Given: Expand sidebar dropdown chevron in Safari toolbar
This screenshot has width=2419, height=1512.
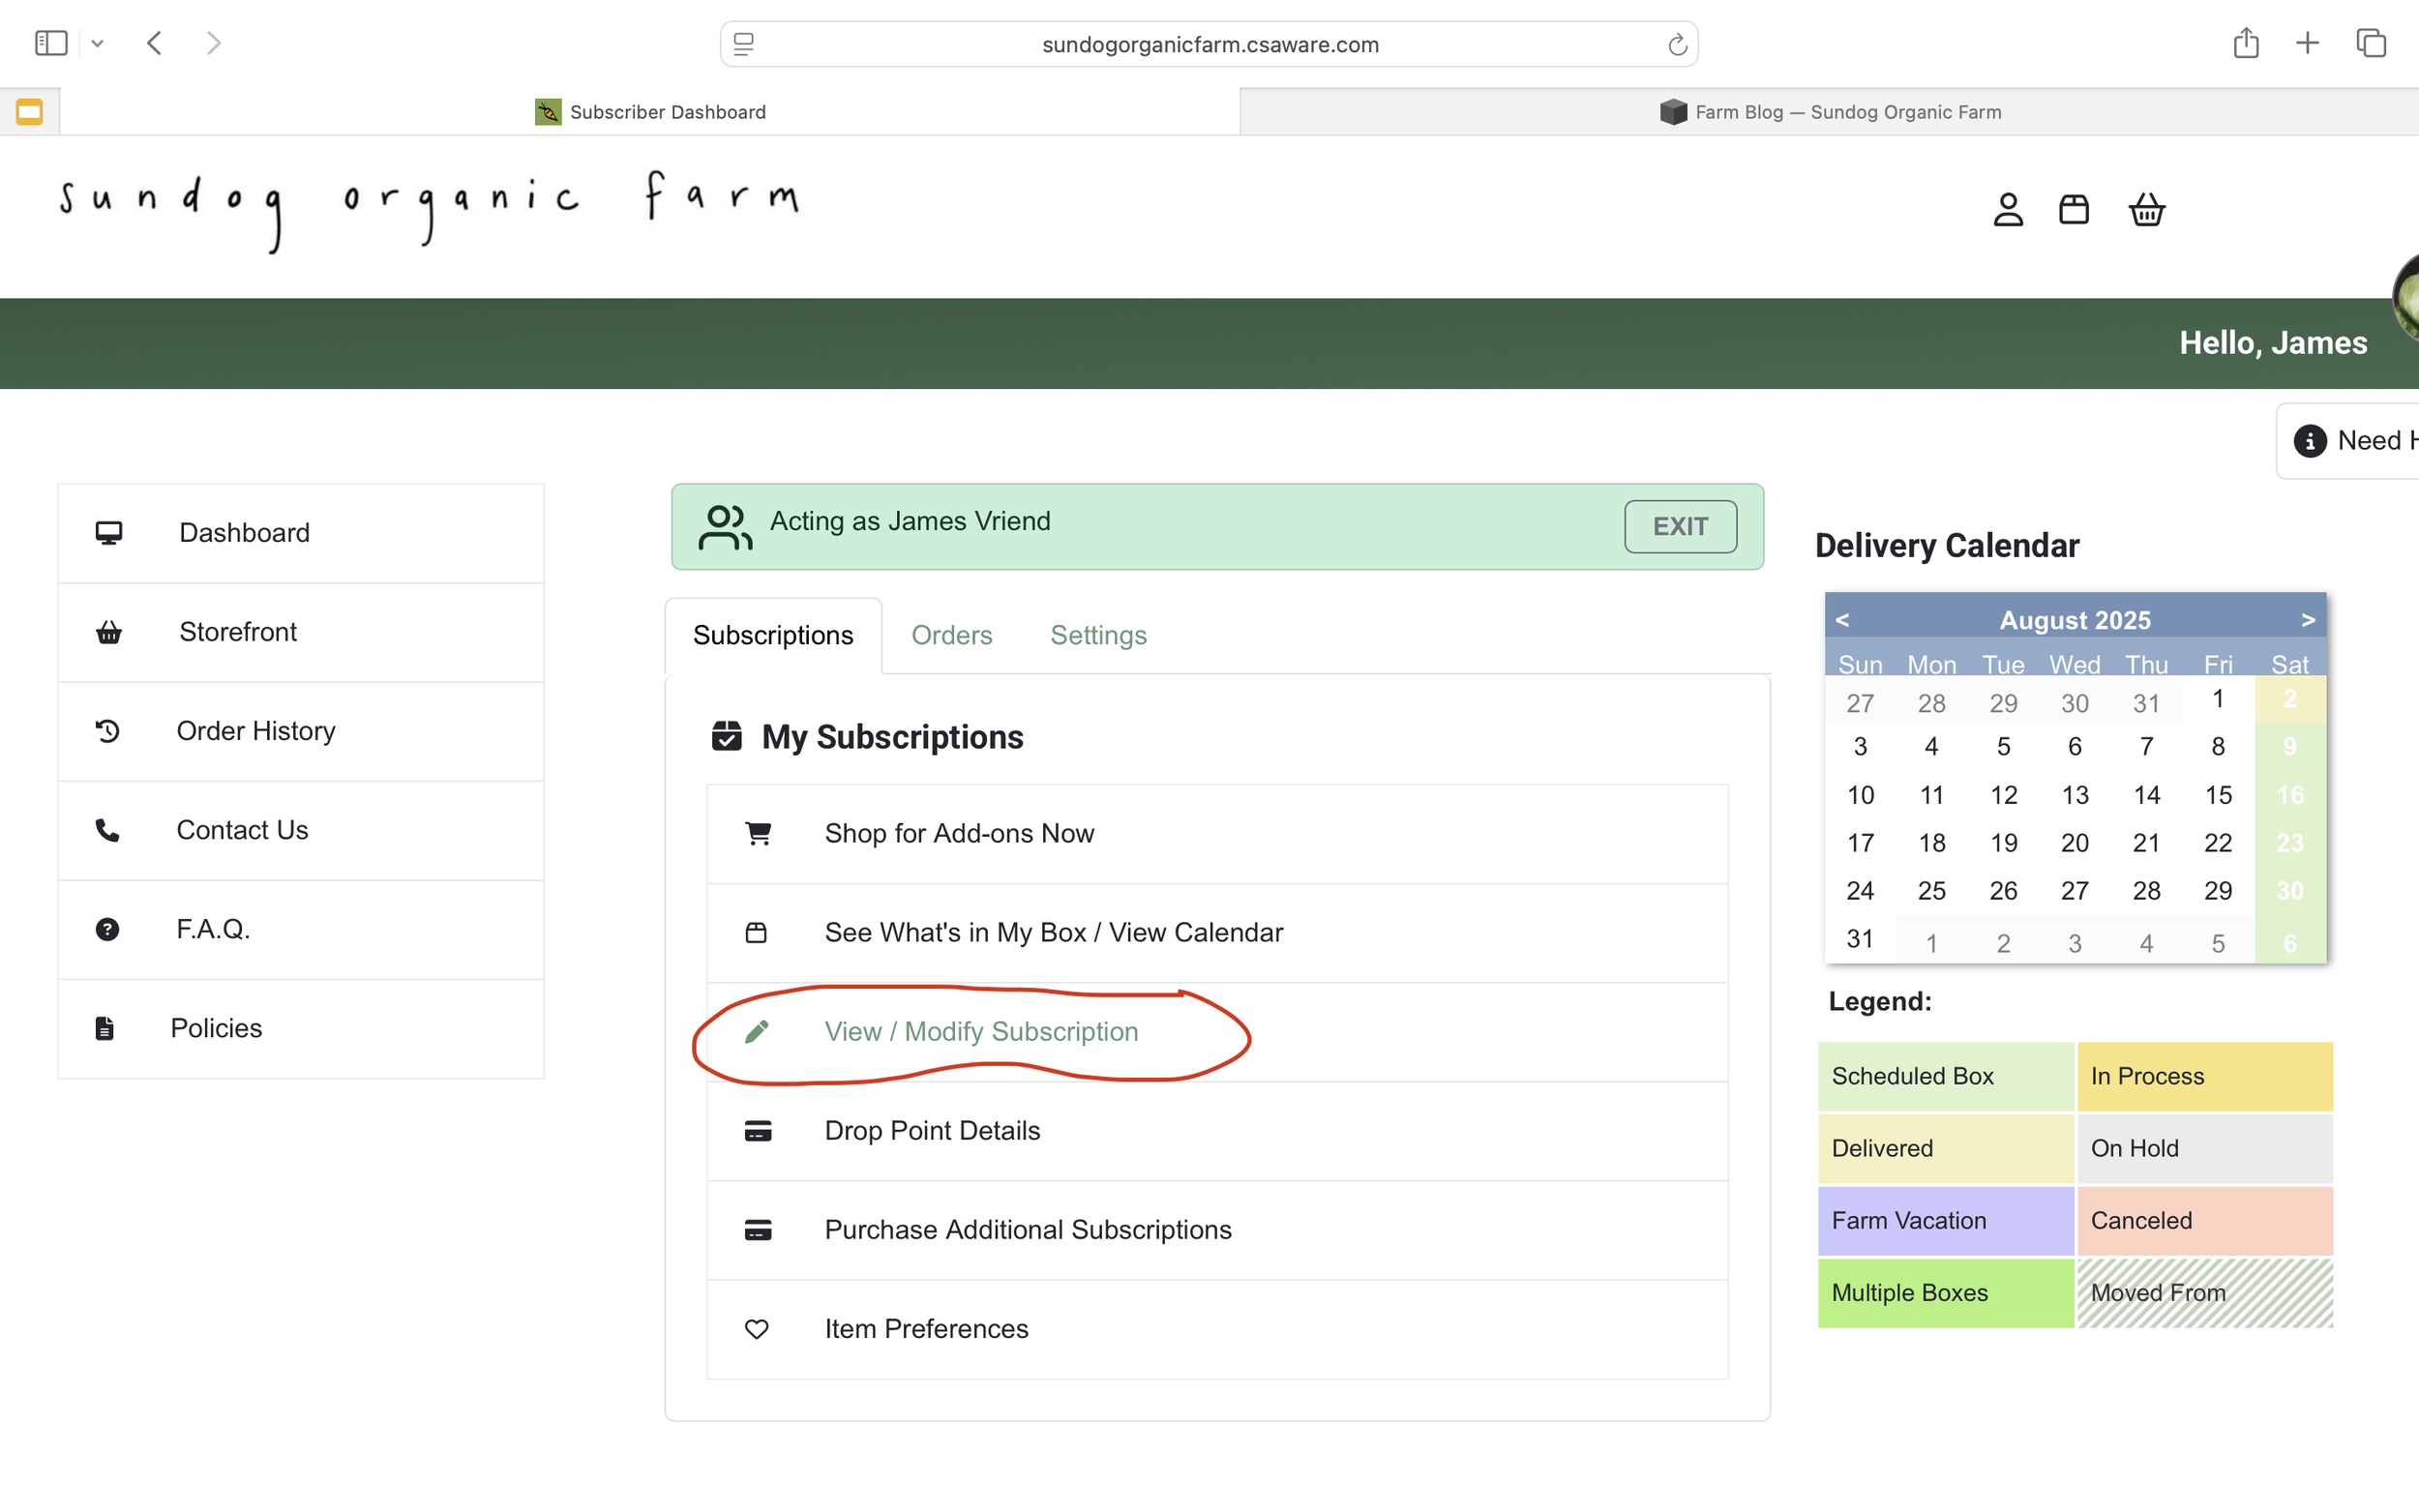Looking at the screenshot, I should [97, 43].
